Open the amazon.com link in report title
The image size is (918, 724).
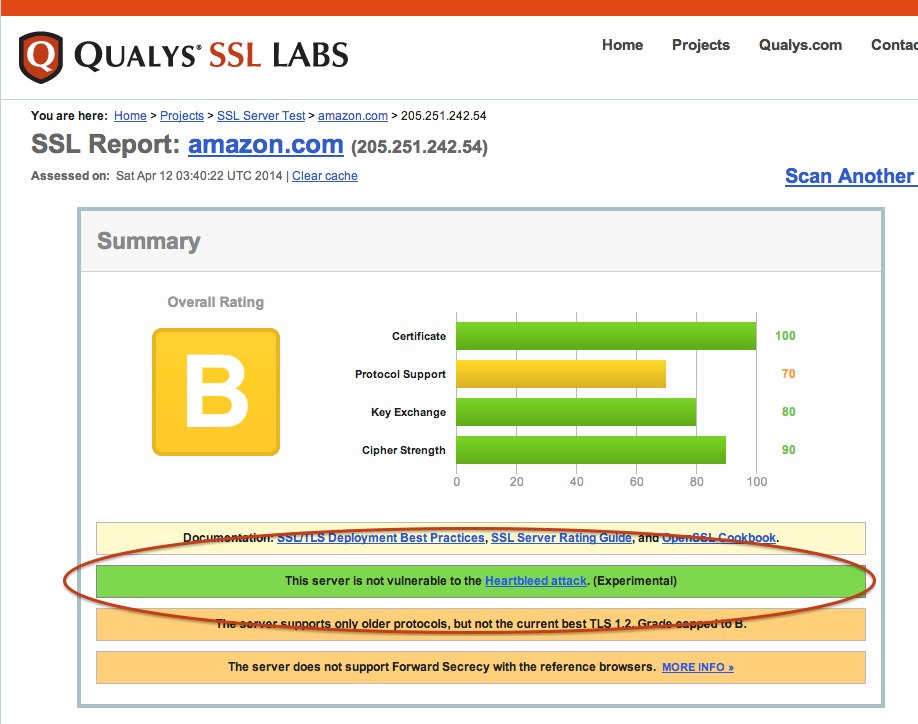coord(266,145)
